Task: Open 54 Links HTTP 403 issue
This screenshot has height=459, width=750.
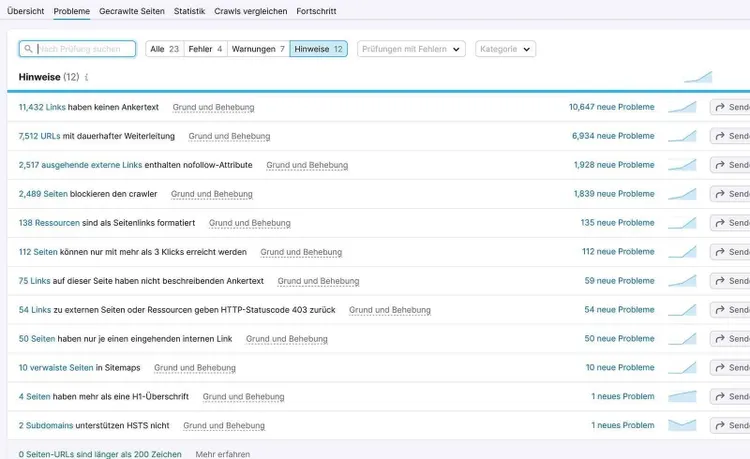Action: pyautogui.click(x=35, y=310)
